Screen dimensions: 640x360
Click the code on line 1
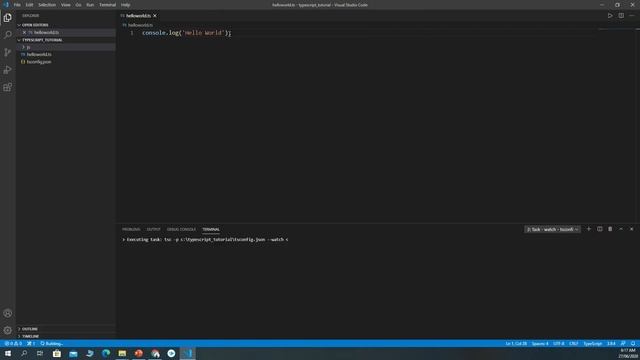[x=187, y=33]
